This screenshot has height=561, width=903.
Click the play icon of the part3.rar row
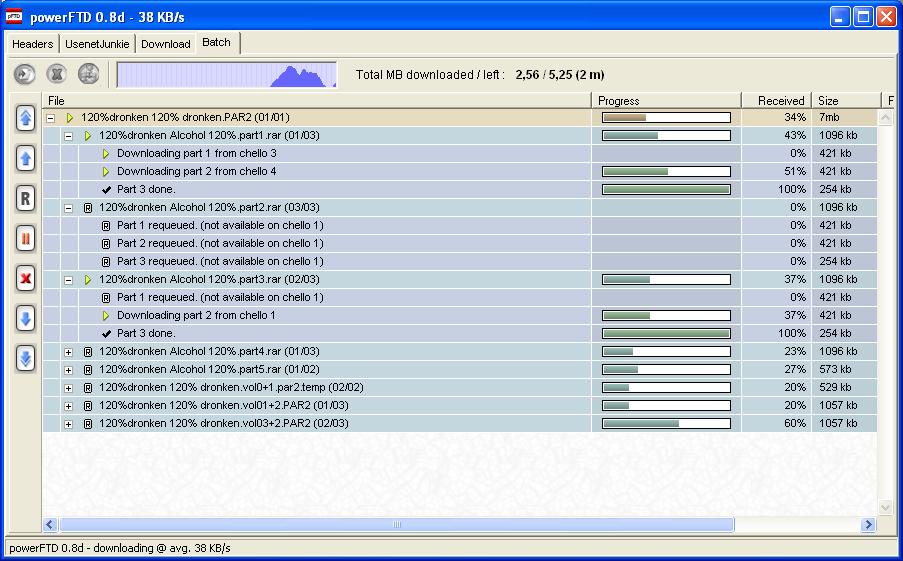tap(88, 280)
